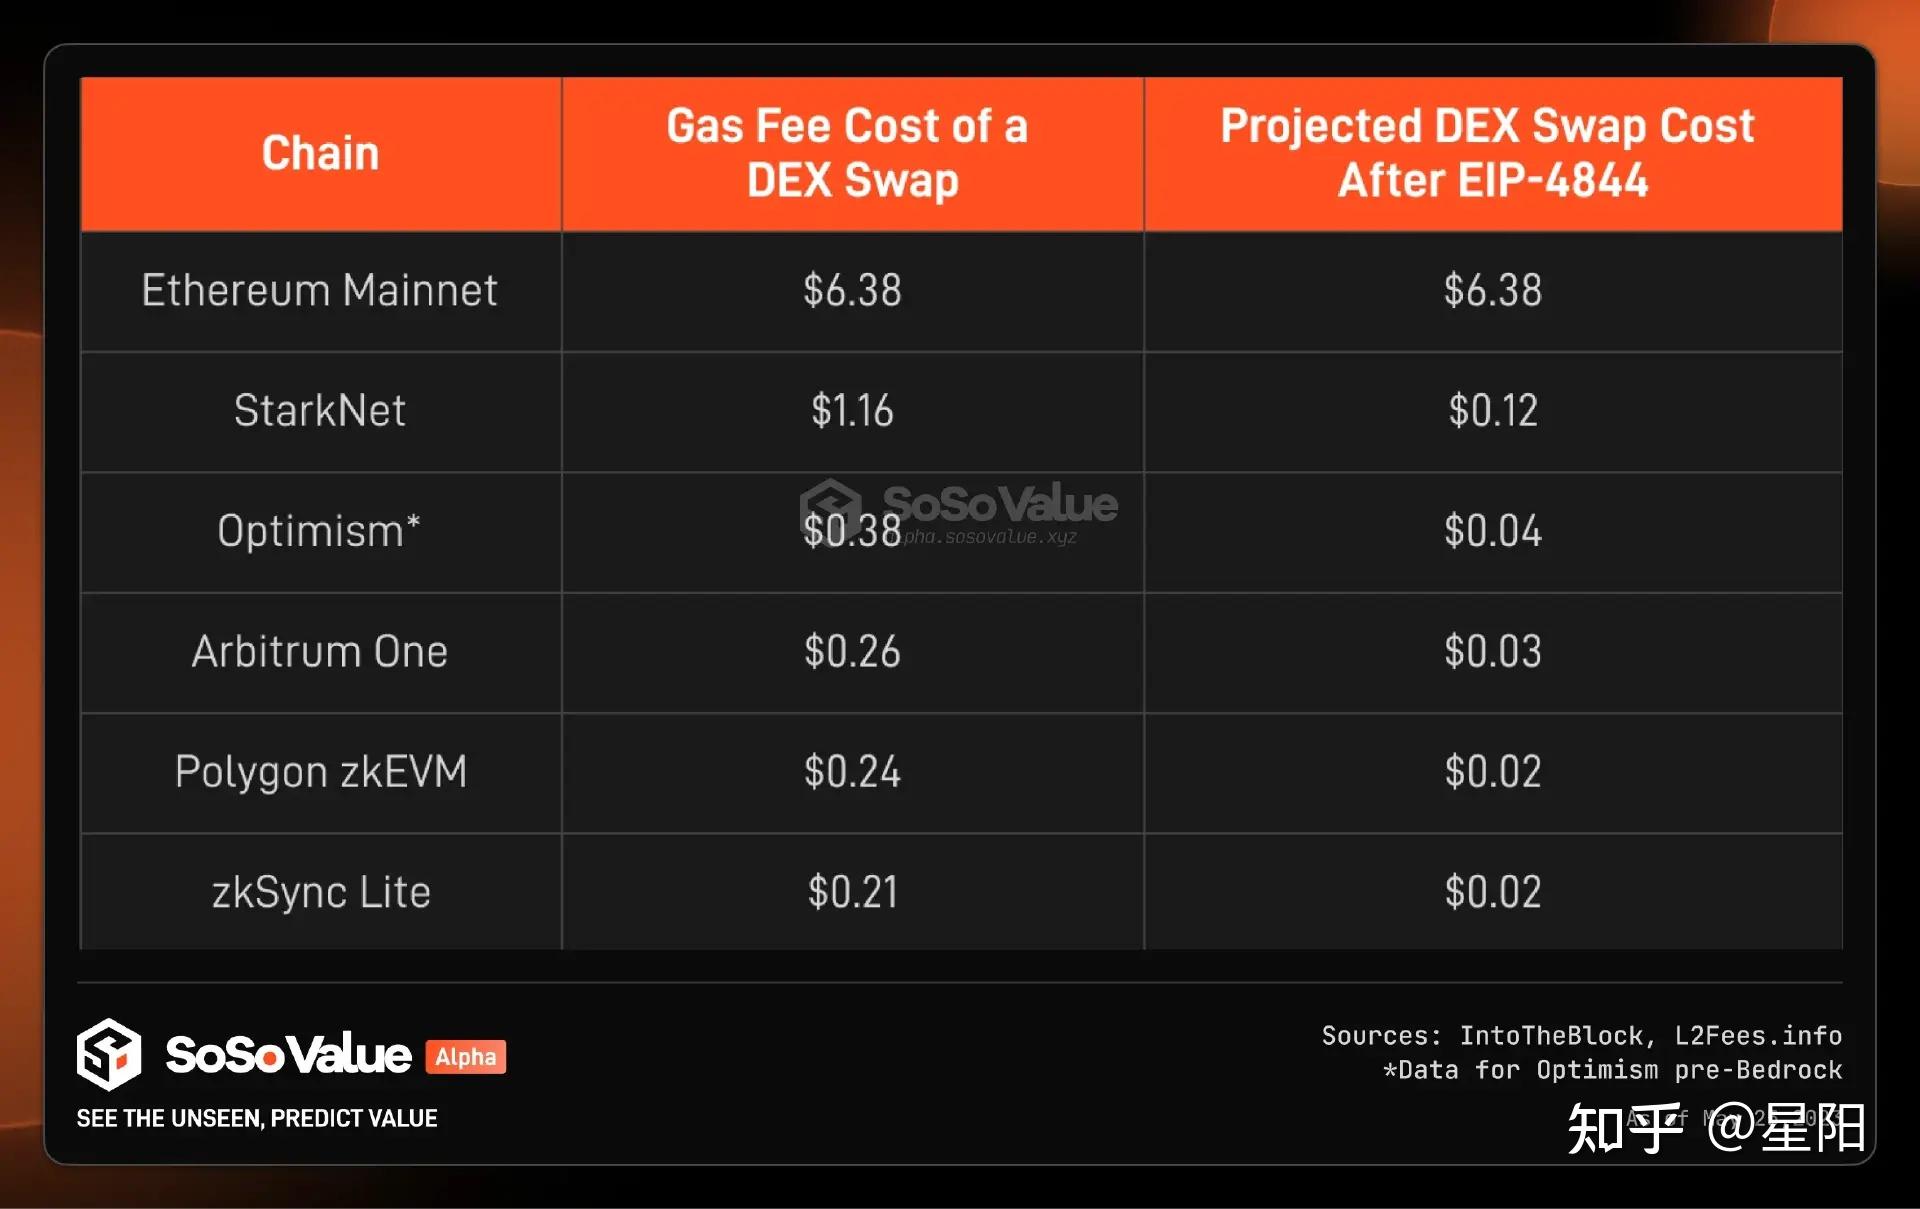Click the SEE THE UNSEEN, PREDICT VALUE tagline
Image resolution: width=1920 pixels, height=1209 pixels.
point(257,1119)
